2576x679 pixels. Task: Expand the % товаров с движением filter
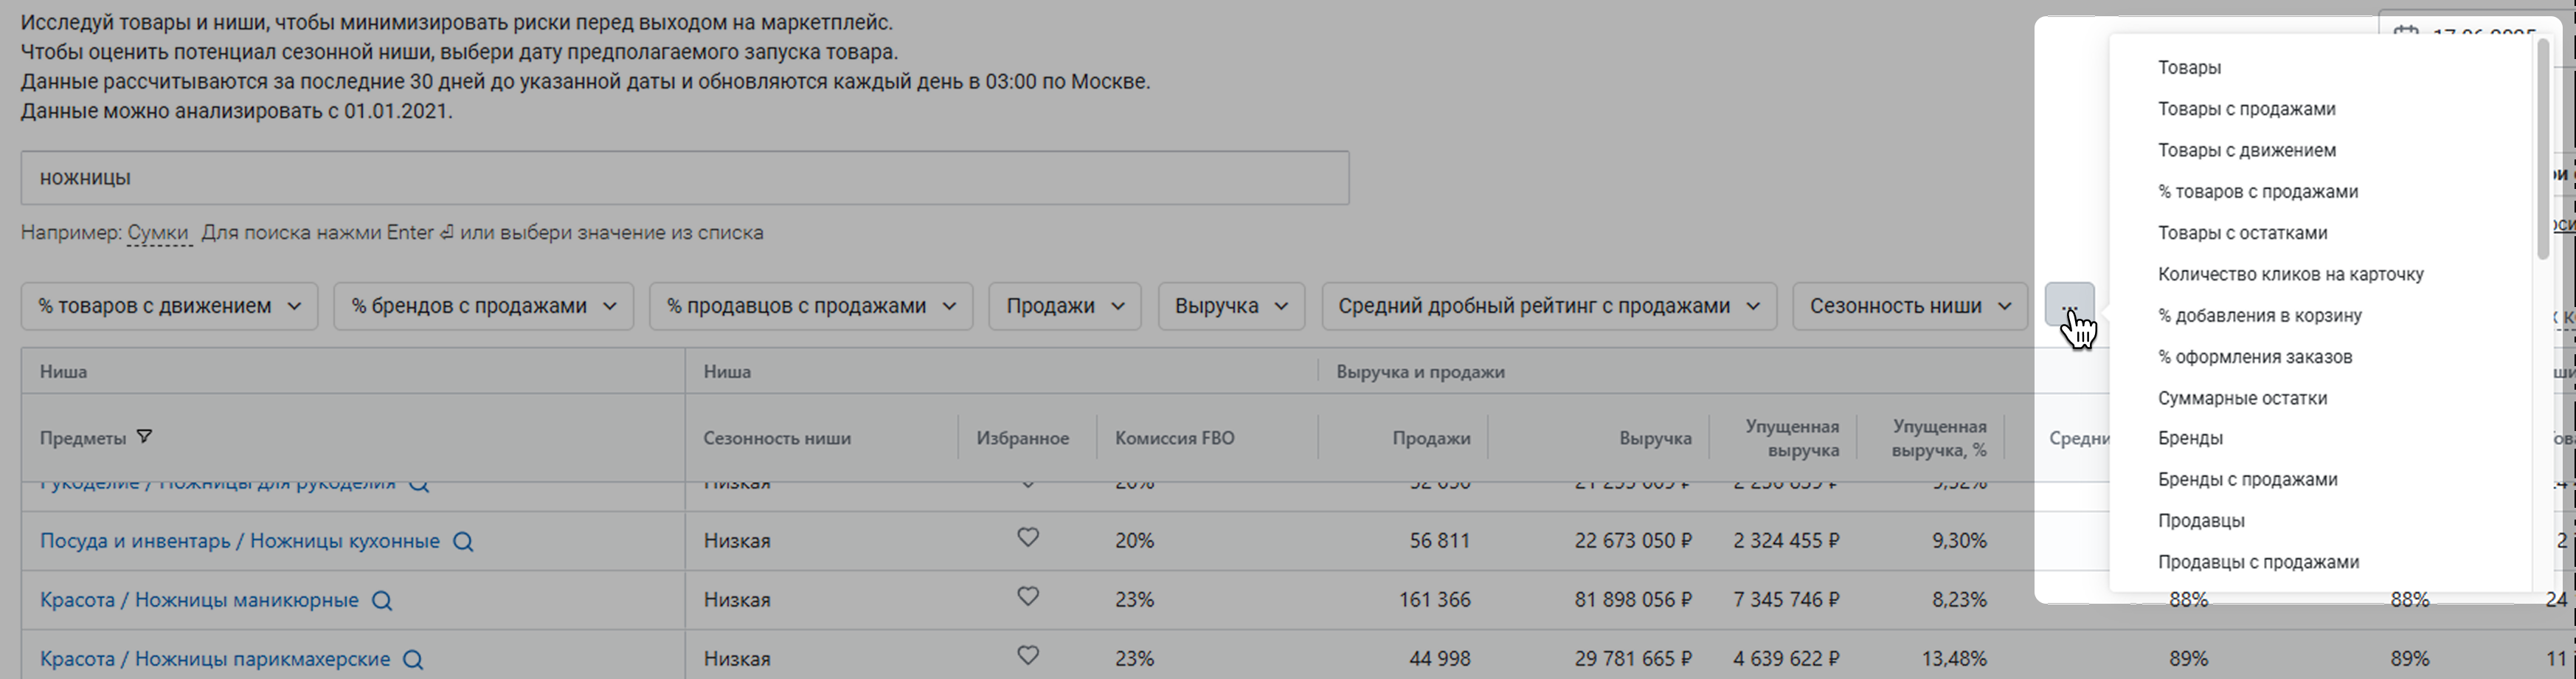169,306
